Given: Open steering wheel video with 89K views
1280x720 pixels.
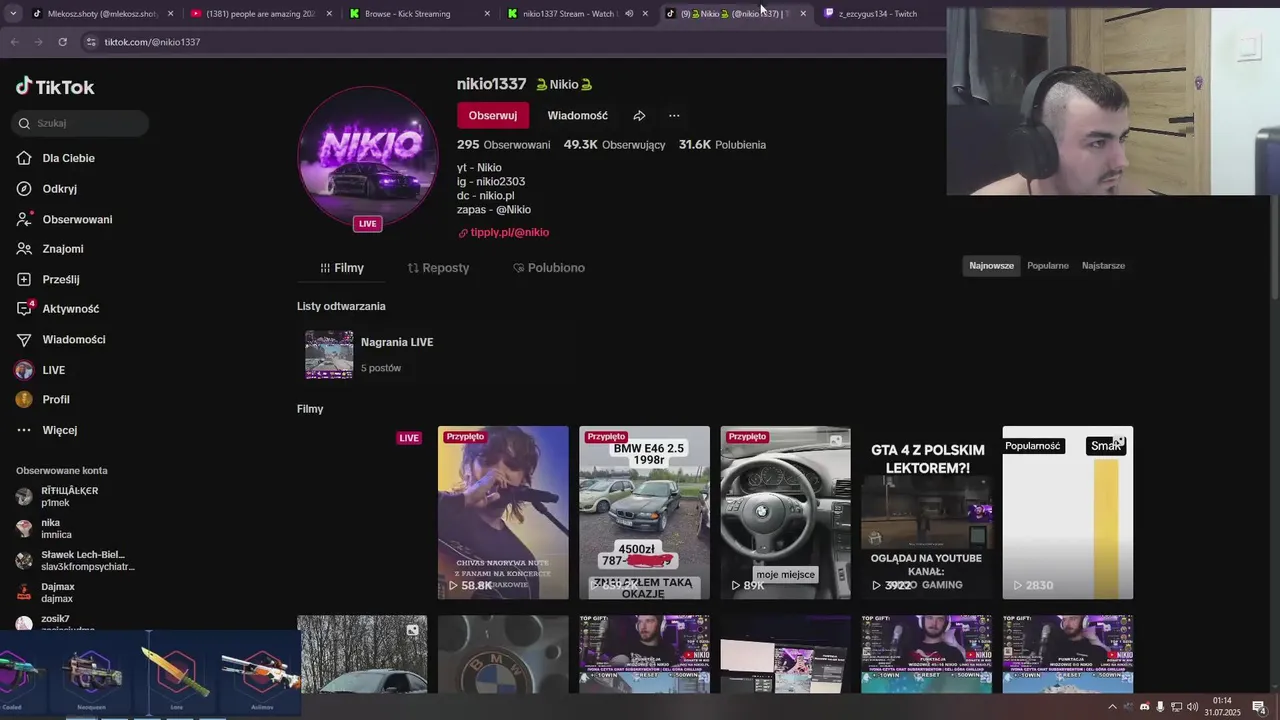Looking at the screenshot, I should [x=785, y=513].
